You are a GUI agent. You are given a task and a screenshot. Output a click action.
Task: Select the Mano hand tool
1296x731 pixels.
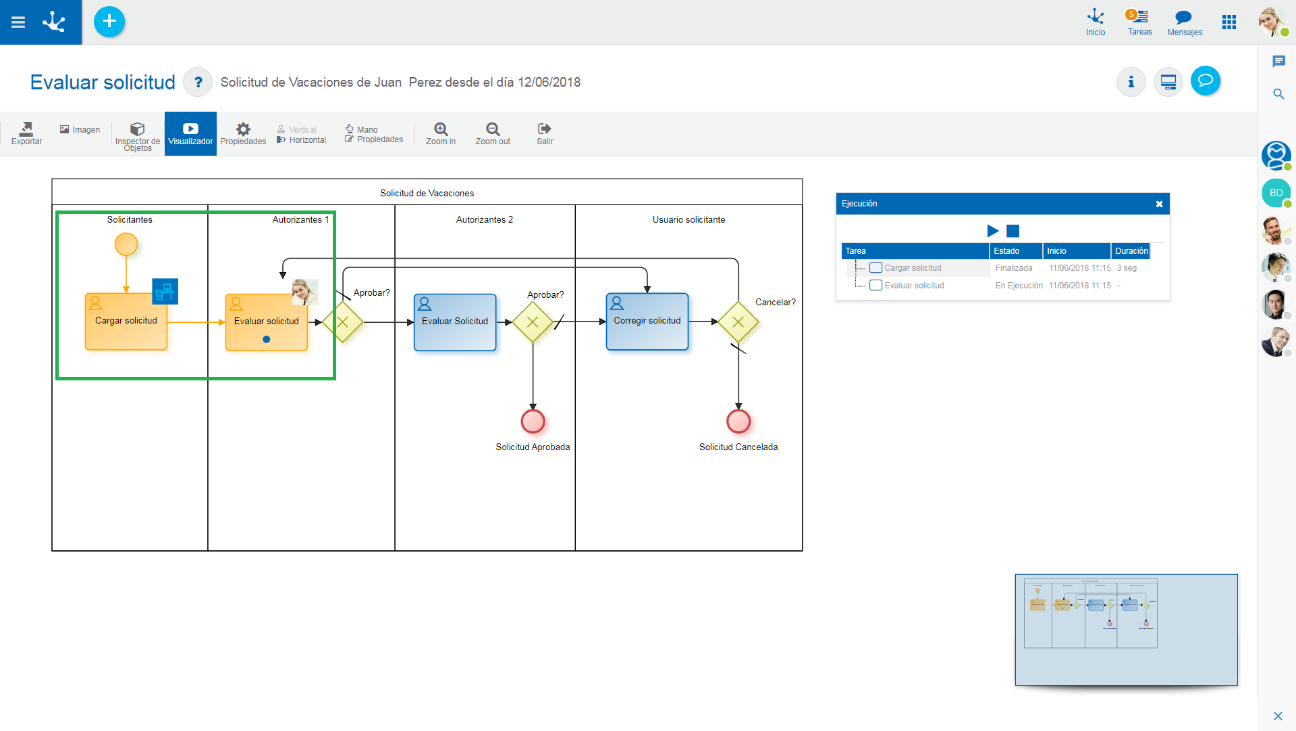pyautogui.click(x=362, y=129)
